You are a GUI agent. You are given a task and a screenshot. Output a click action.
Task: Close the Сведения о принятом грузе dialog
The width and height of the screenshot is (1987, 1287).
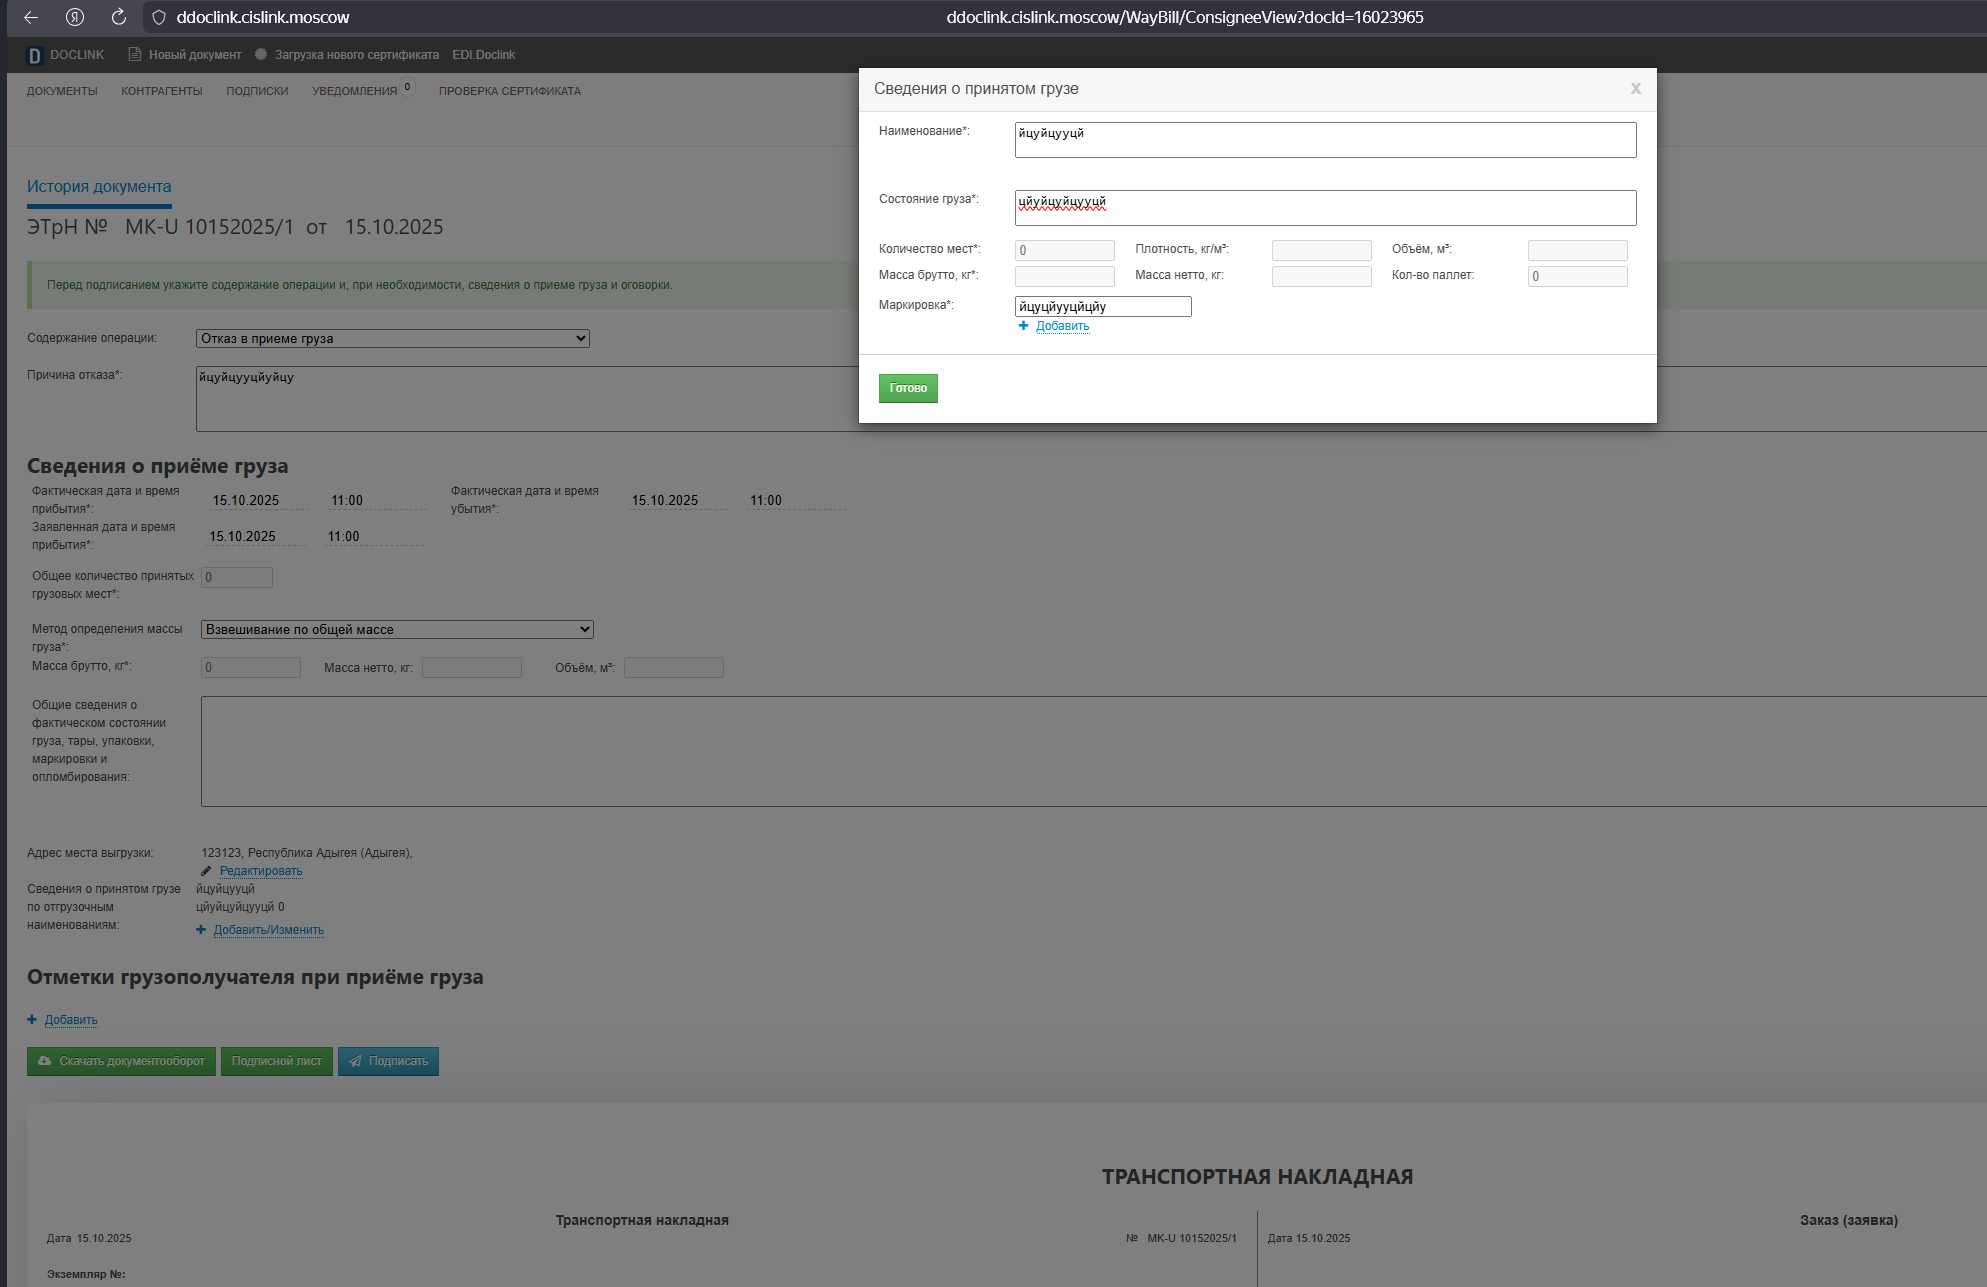(1635, 89)
